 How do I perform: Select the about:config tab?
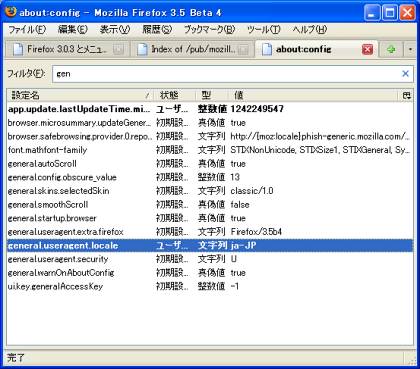tap(317, 49)
